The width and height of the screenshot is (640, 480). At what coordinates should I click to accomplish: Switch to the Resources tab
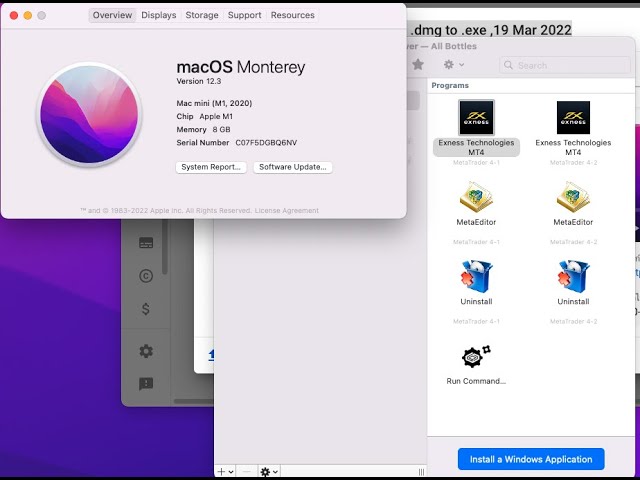pyautogui.click(x=293, y=15)
